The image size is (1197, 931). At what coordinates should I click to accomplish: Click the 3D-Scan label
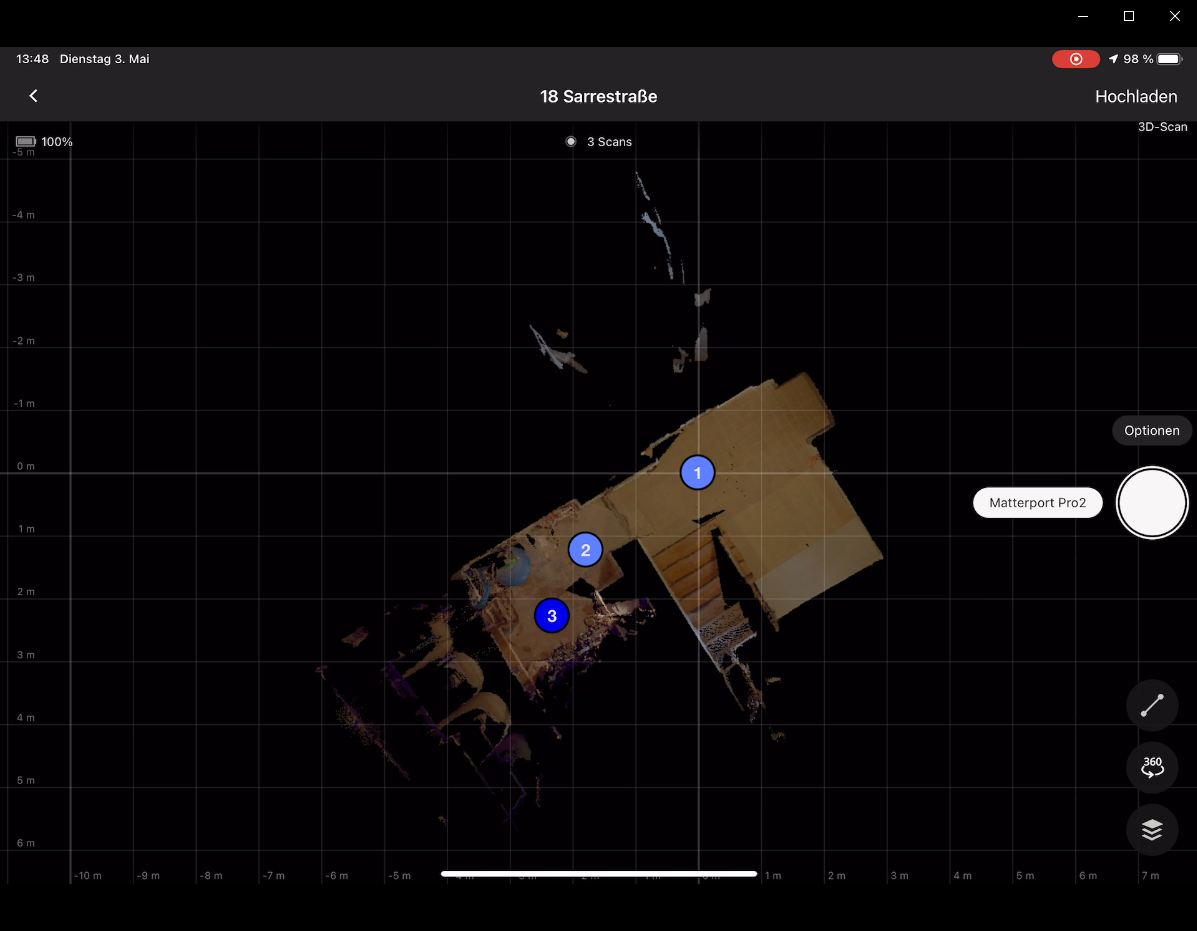click(1162, 127)
